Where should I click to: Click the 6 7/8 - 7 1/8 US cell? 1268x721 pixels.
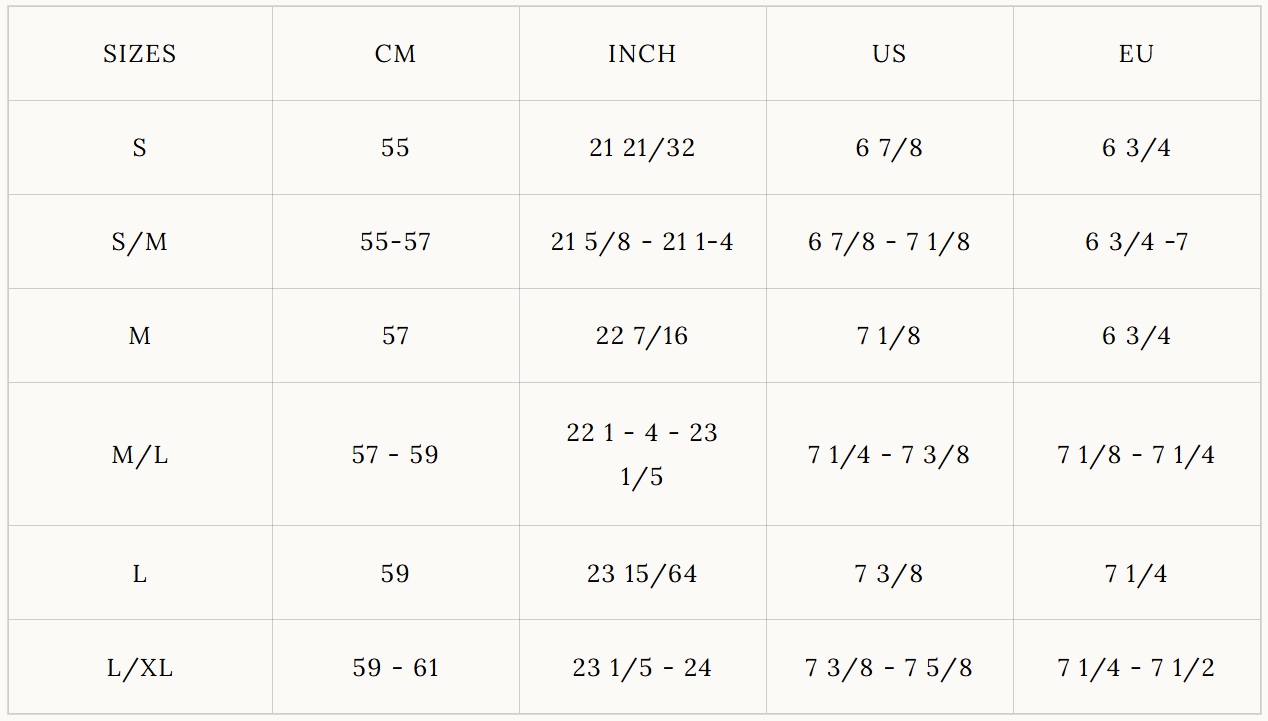click(x=889, y=242)
